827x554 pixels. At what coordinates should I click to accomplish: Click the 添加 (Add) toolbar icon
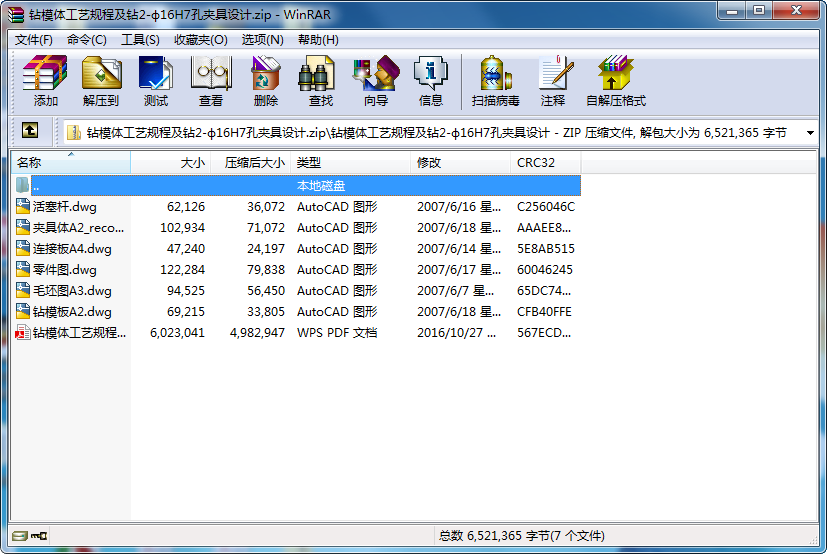pos(45,81)
